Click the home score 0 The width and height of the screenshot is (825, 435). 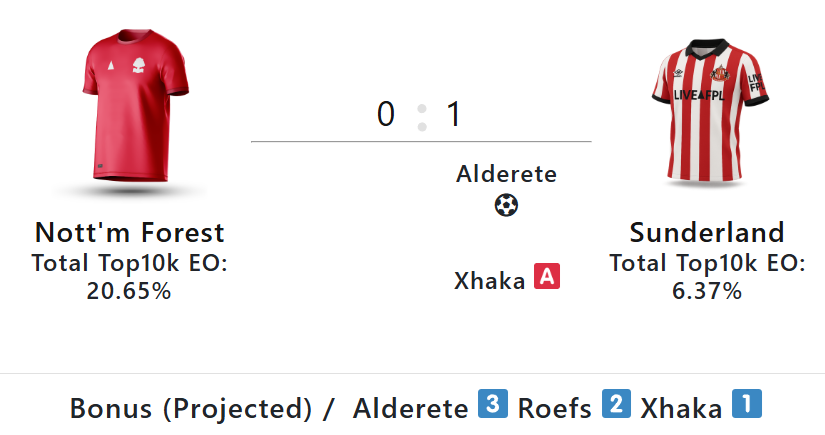(x=386, y=115)
